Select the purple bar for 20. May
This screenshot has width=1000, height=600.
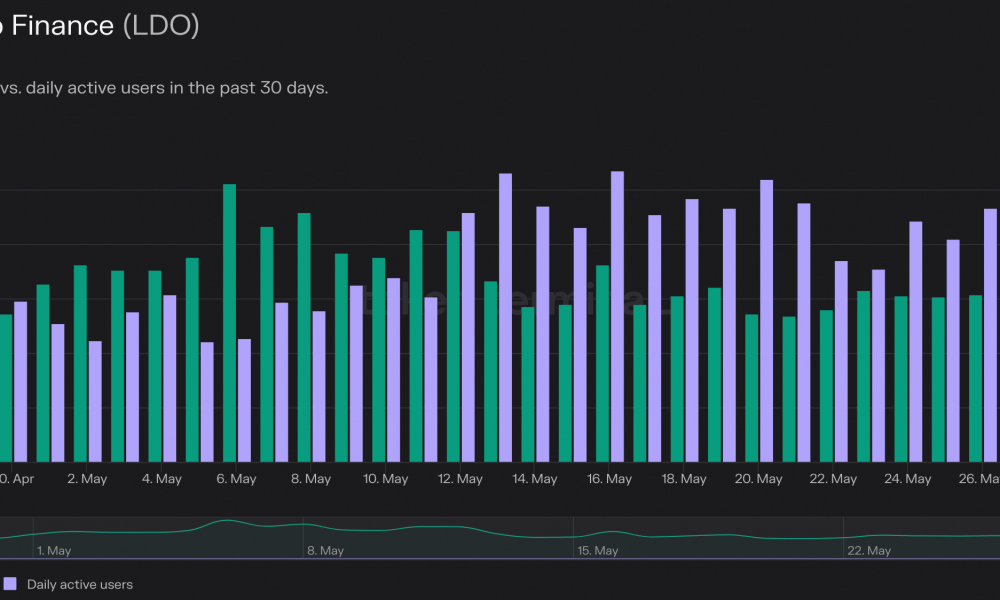767,321
